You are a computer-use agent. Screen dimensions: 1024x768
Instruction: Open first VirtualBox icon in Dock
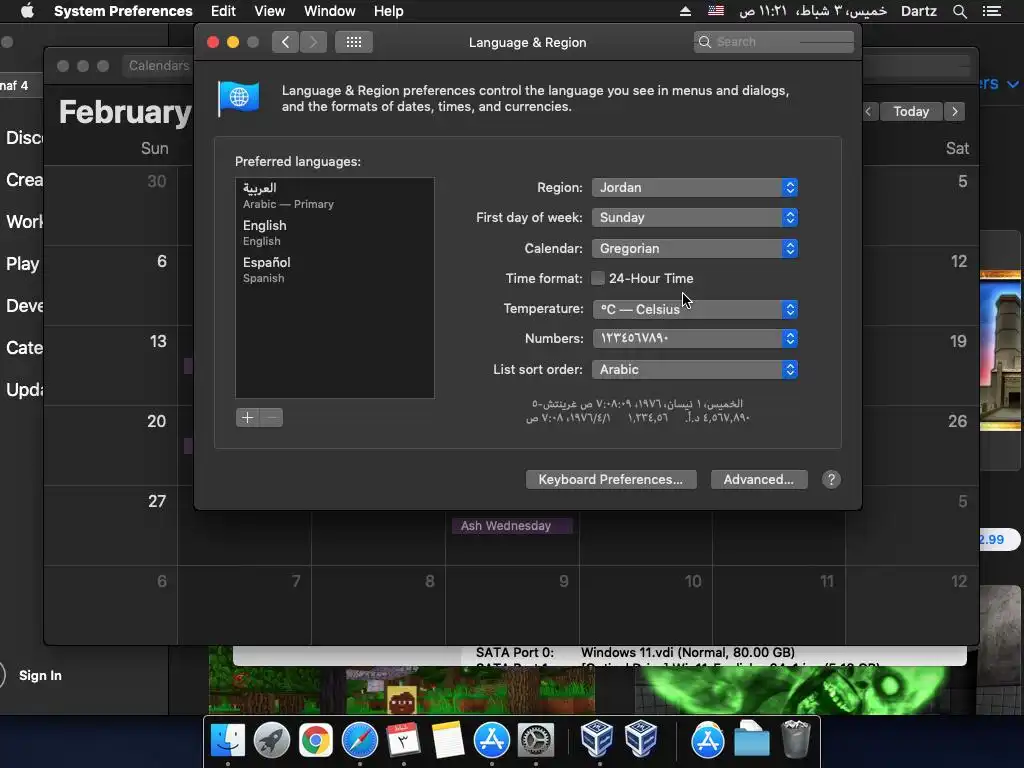[596, 739]
